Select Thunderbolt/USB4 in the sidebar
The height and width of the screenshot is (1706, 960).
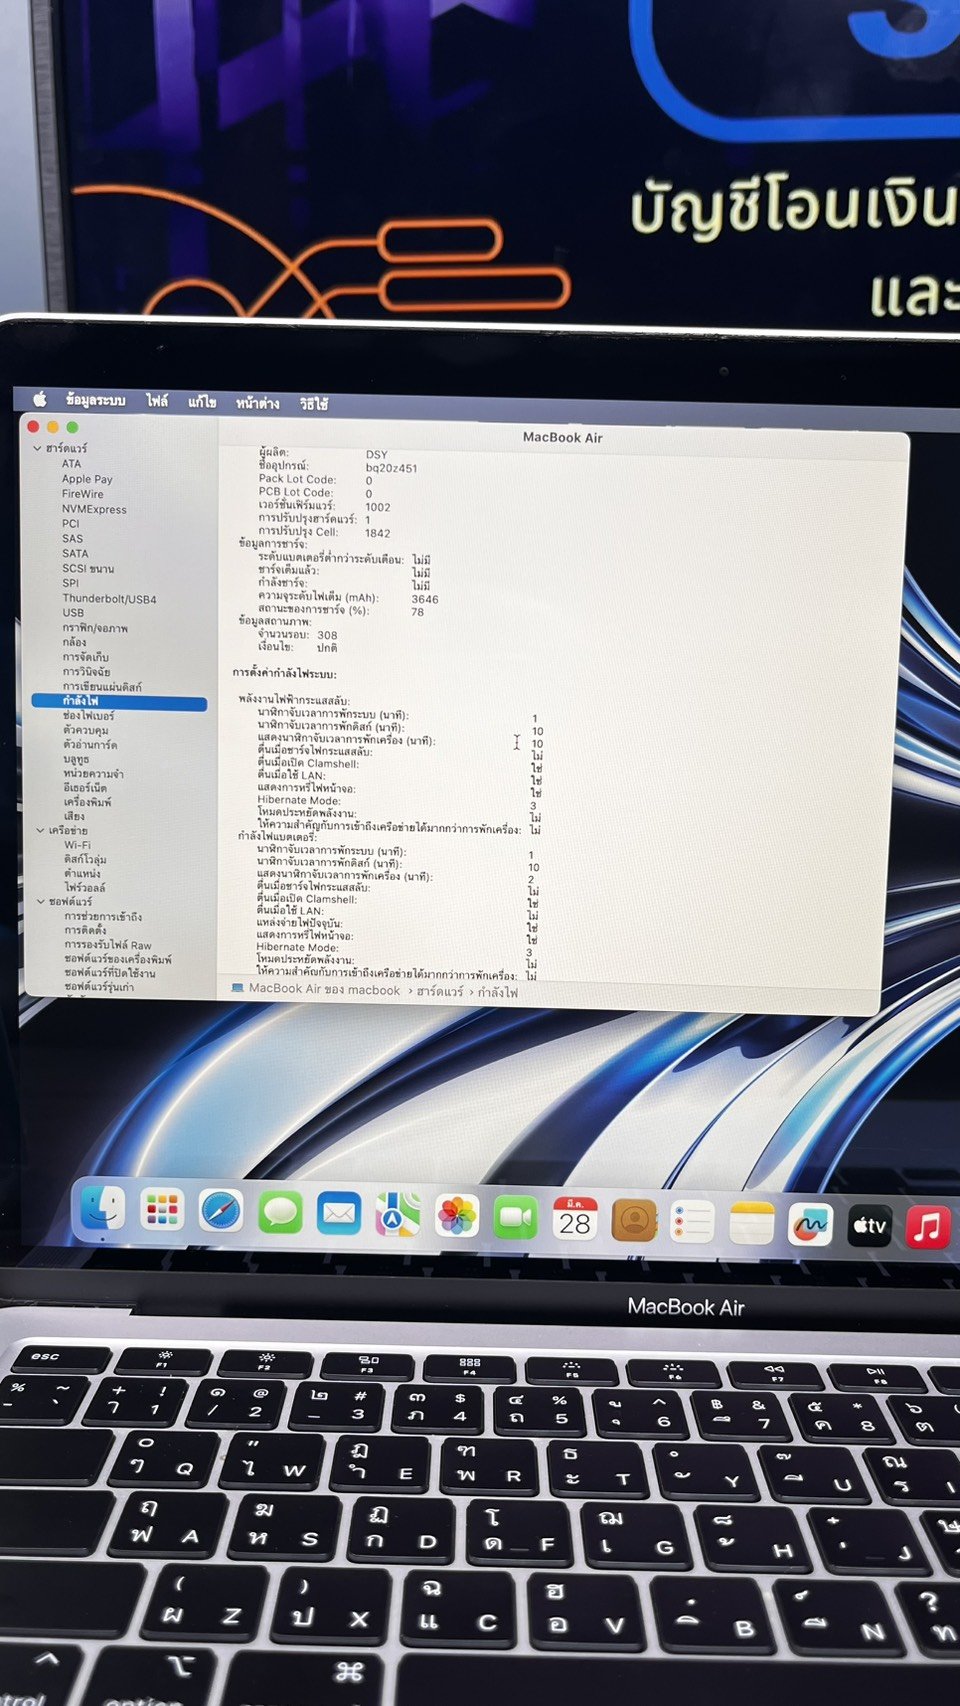point(109,599)
